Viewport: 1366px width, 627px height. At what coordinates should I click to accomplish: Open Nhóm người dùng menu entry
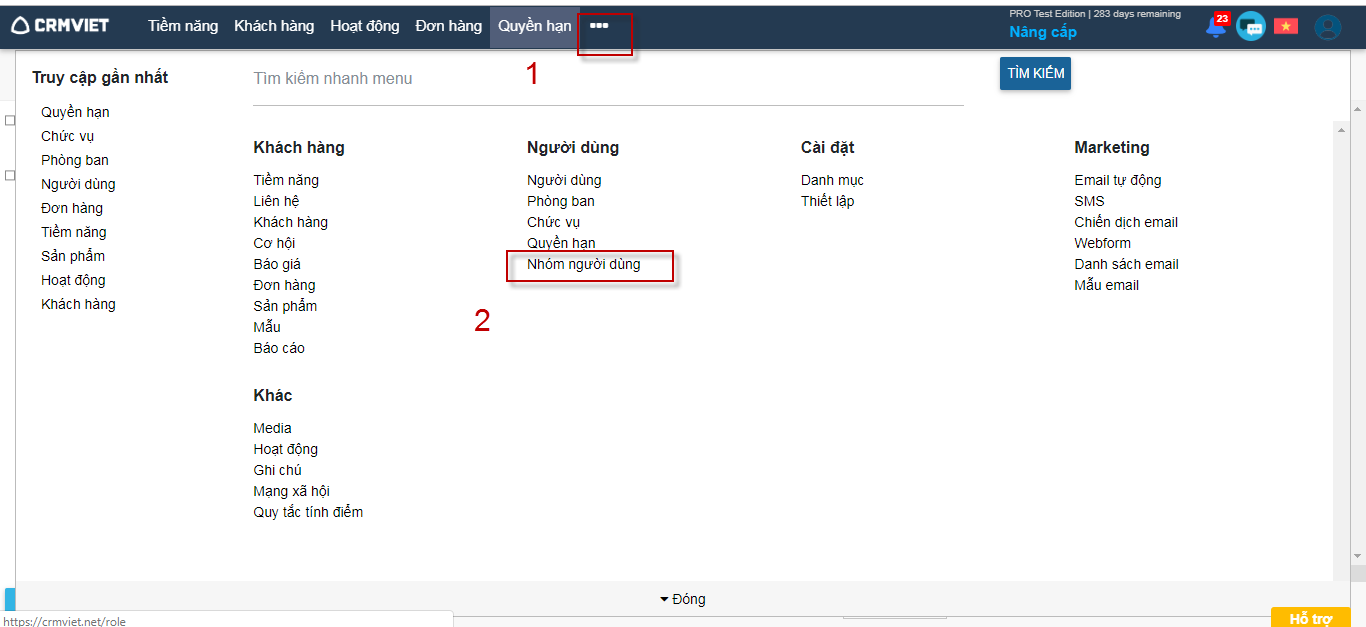click(583, 265)
